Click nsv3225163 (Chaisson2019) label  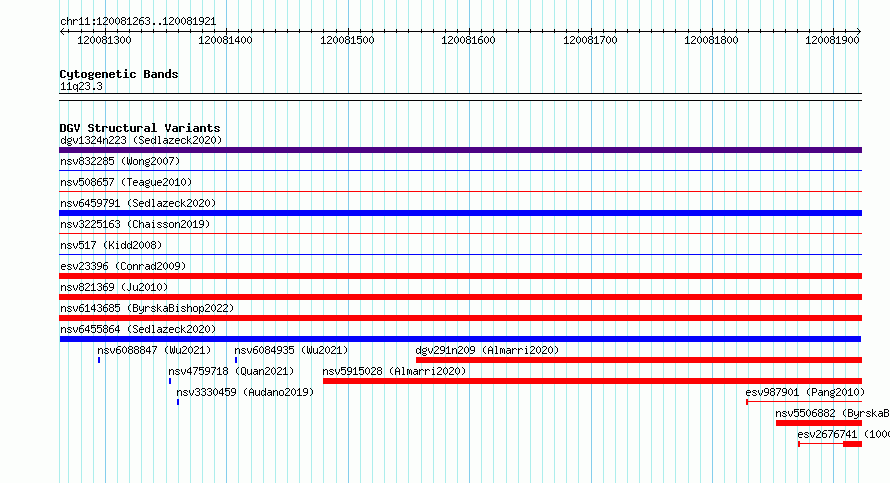click(x=135, y=224)
